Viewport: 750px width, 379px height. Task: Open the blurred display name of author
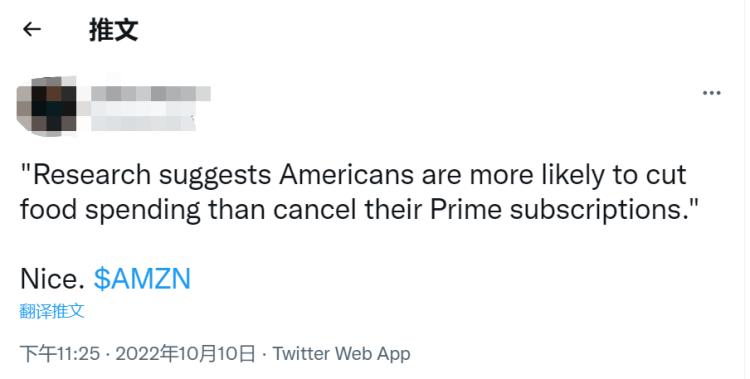coord(150,93)
